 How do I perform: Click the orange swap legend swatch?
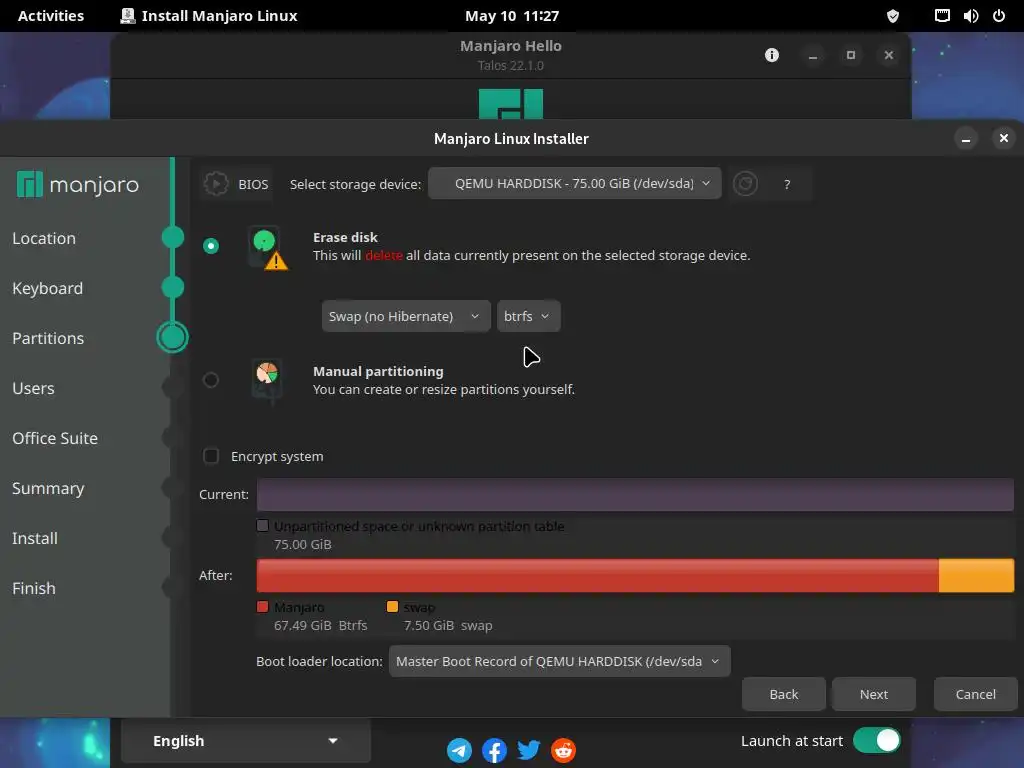[392, 607]
